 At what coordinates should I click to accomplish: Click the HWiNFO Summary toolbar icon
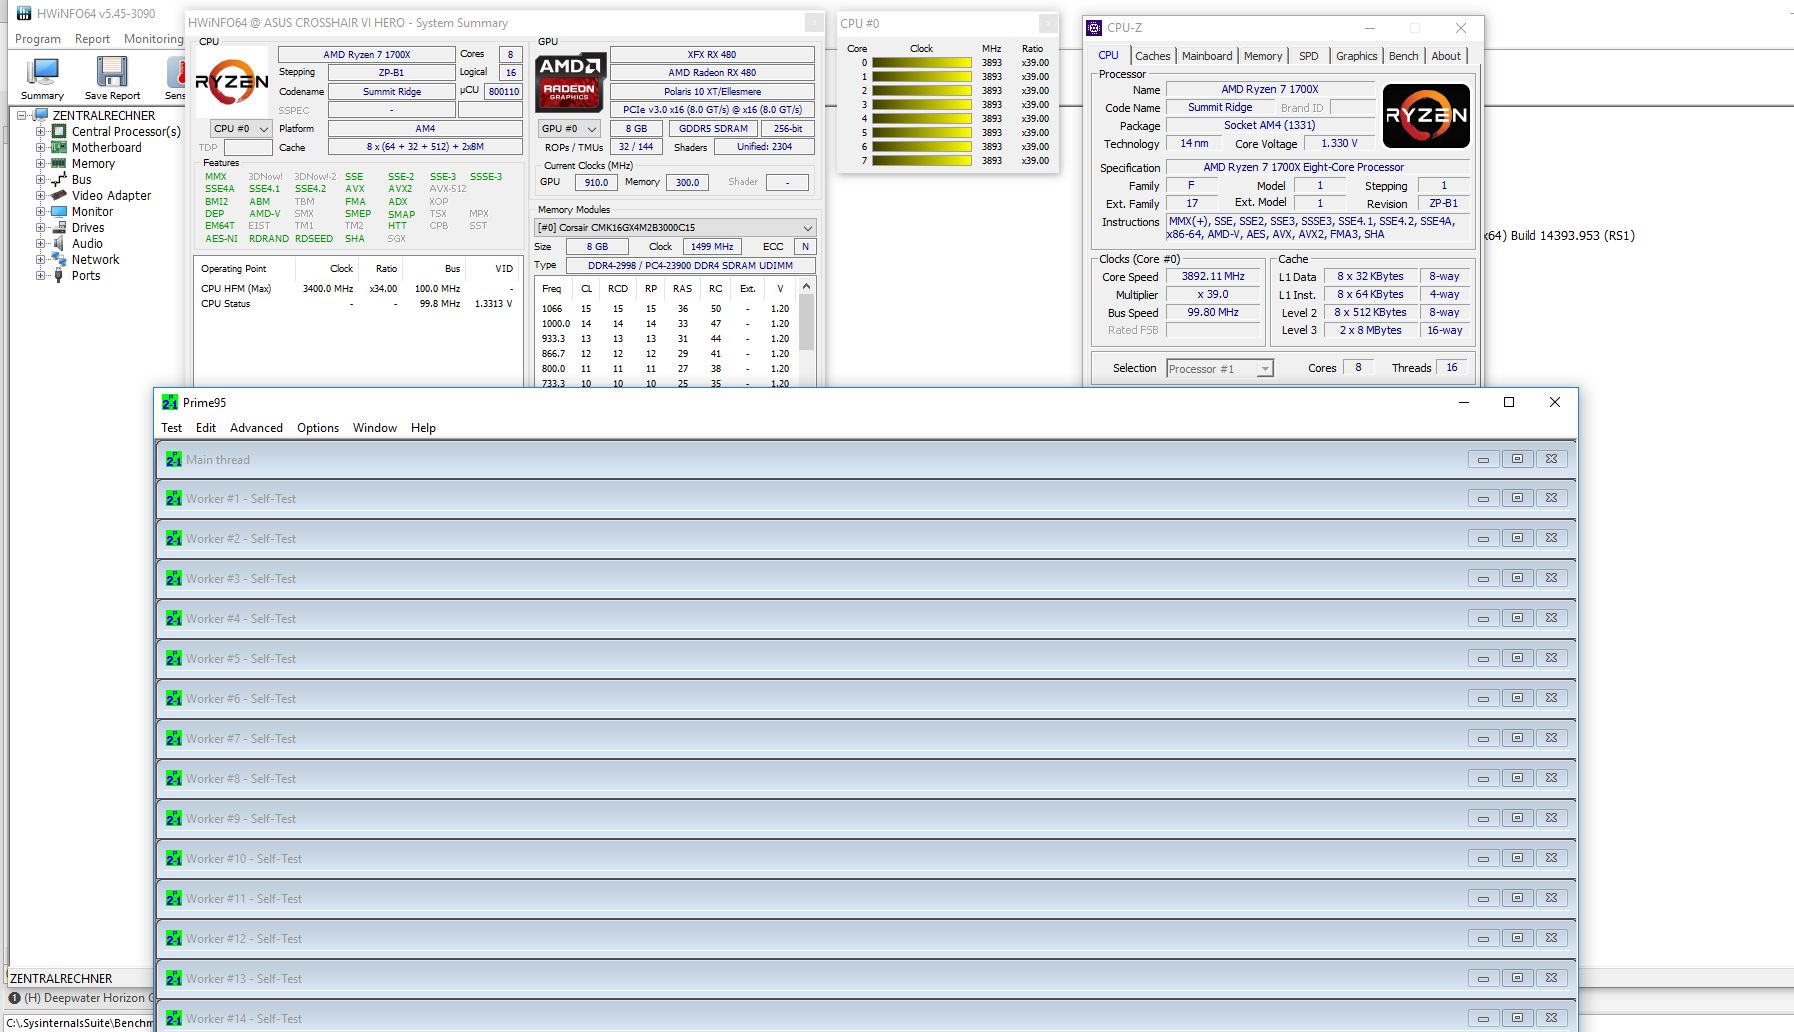[42, 73]
